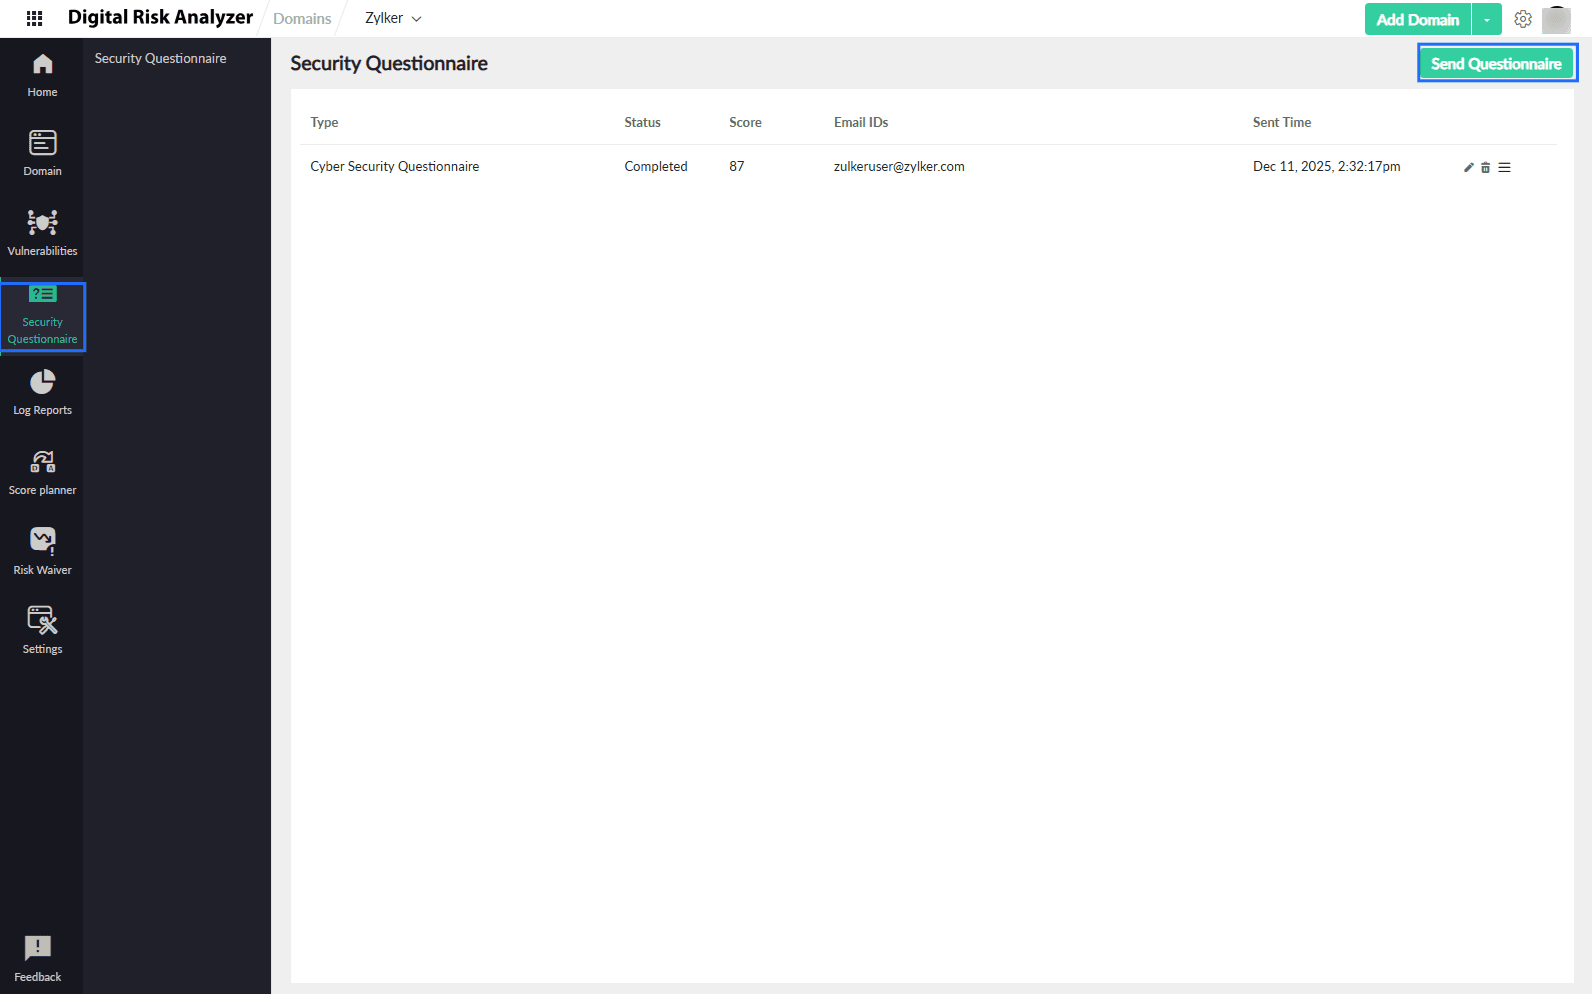Viewport: 1592px width, 994px height.
Task: Delete the Cyber Security Questionnaire entry
Action: (1486, 168)
